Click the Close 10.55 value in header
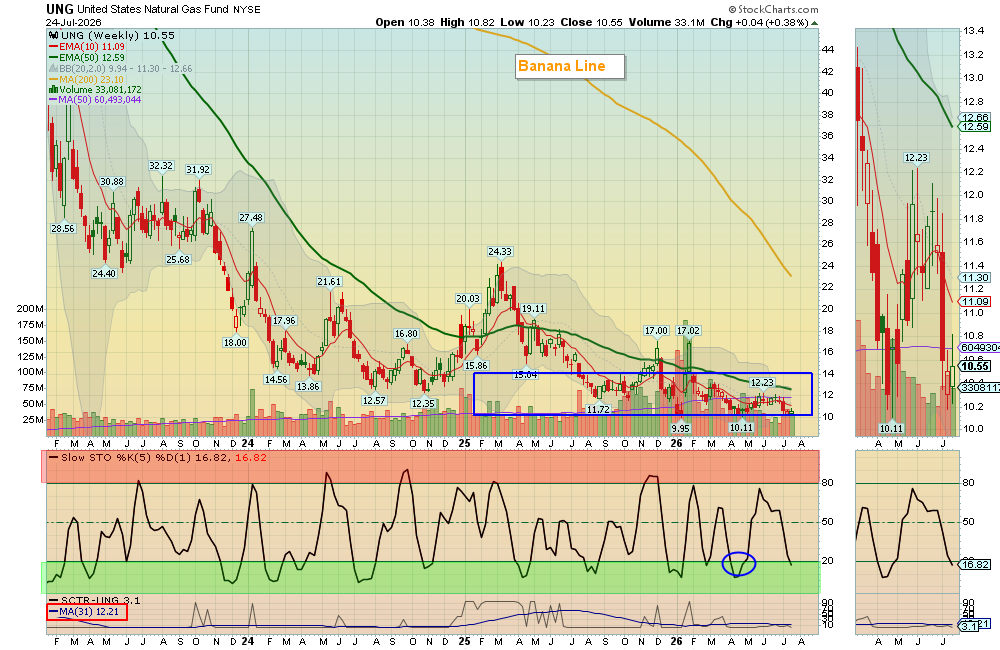Image resolution: width=1000 pixels, height=650 pixels. 591,22
